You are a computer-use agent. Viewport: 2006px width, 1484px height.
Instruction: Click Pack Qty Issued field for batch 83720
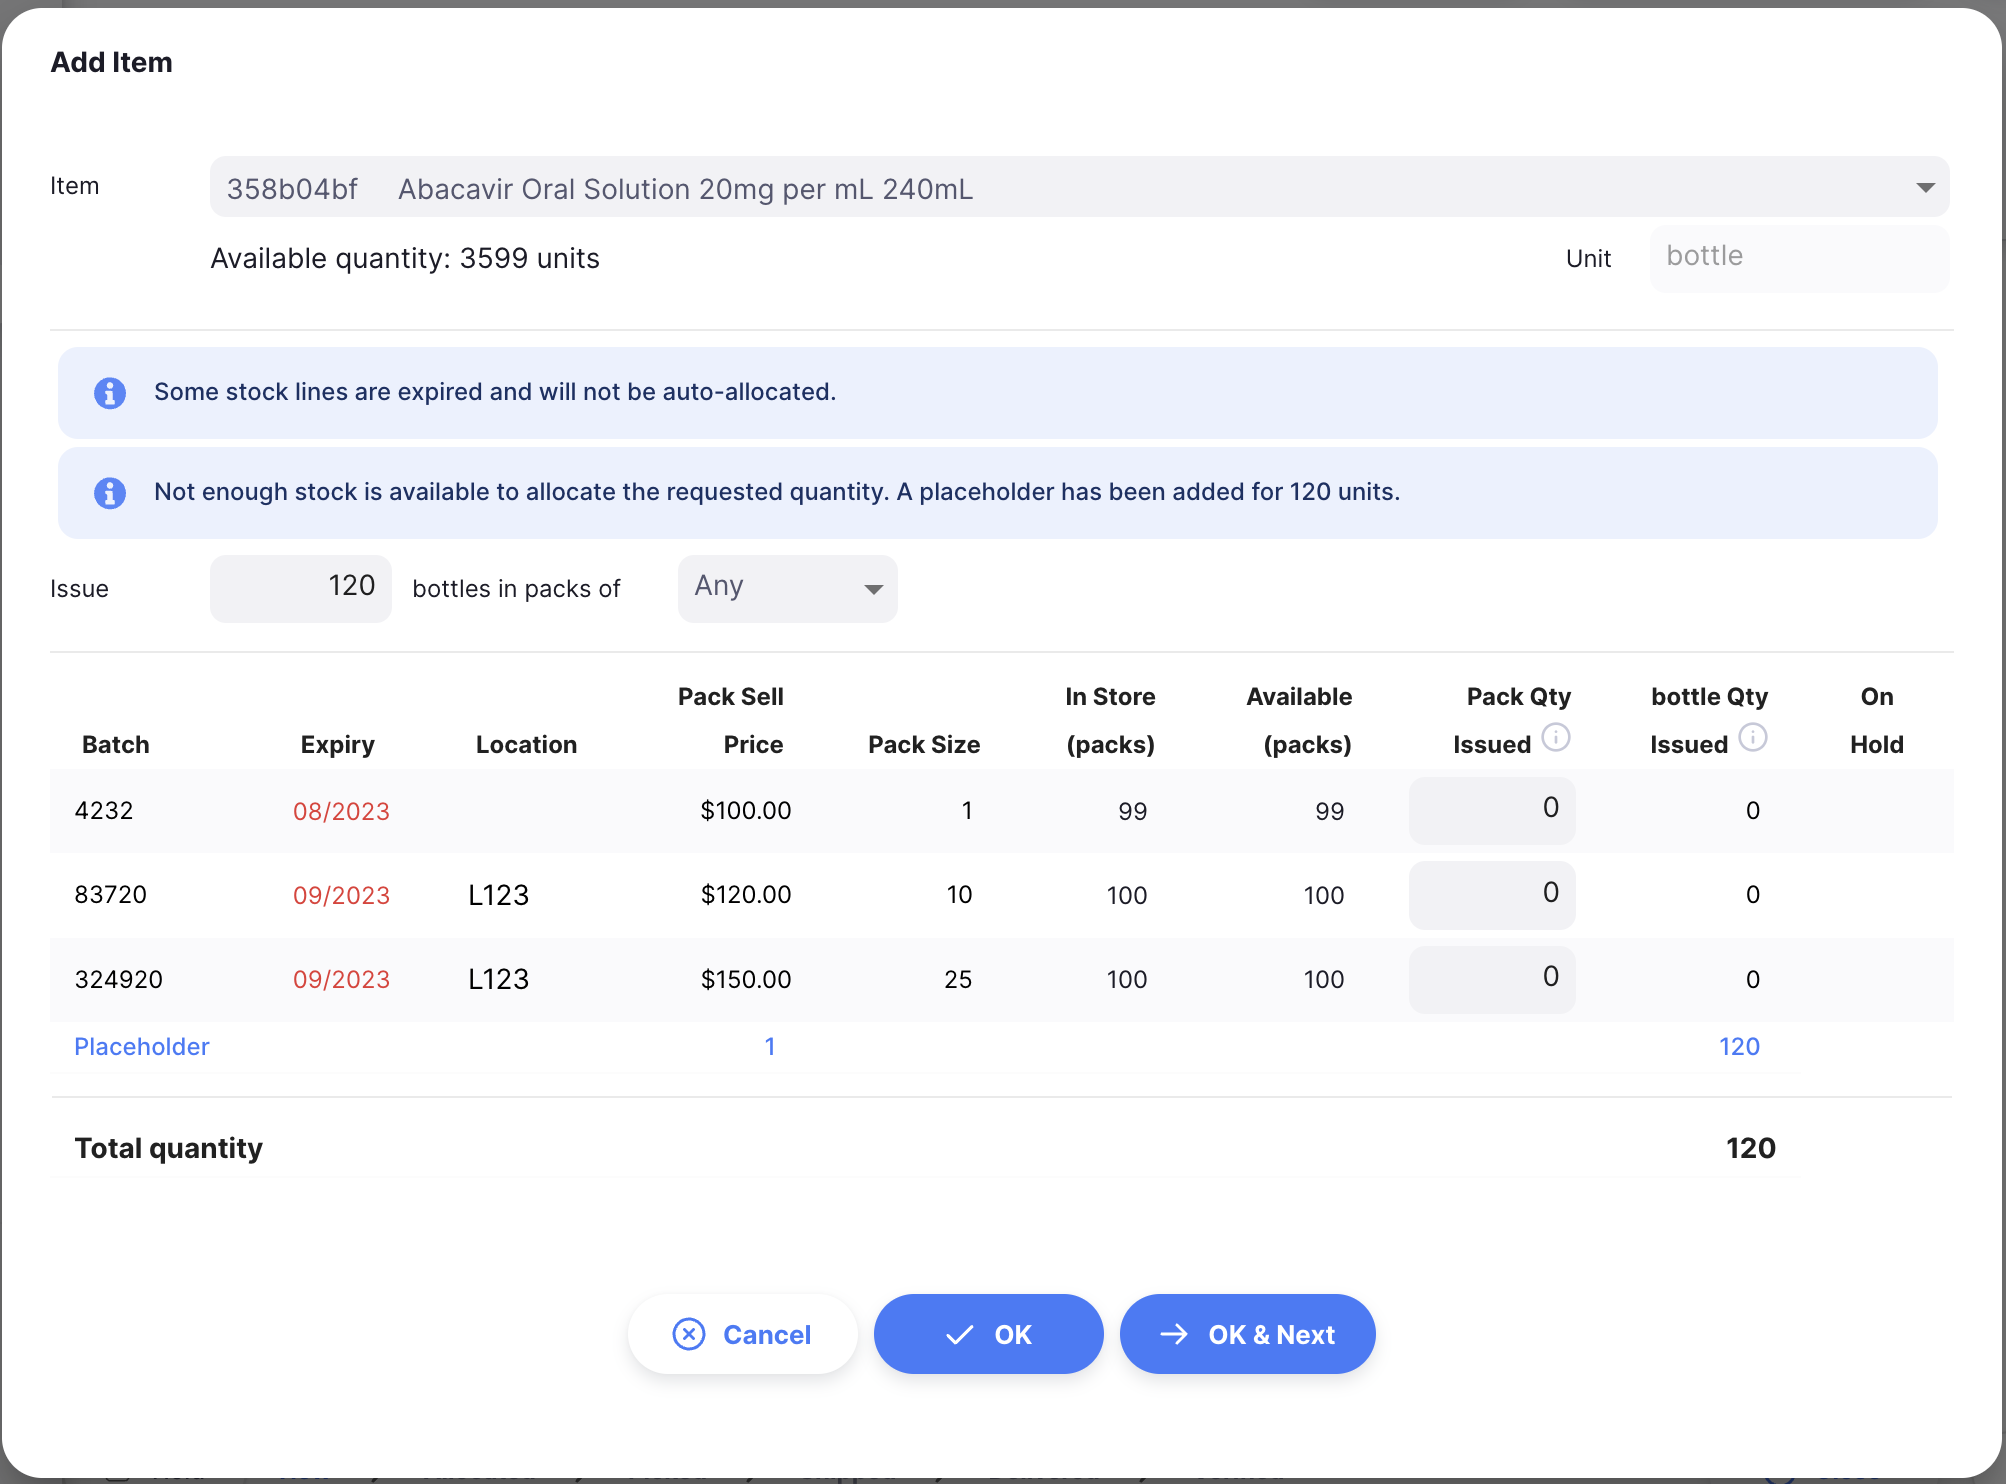click(x=1492, y=894)
